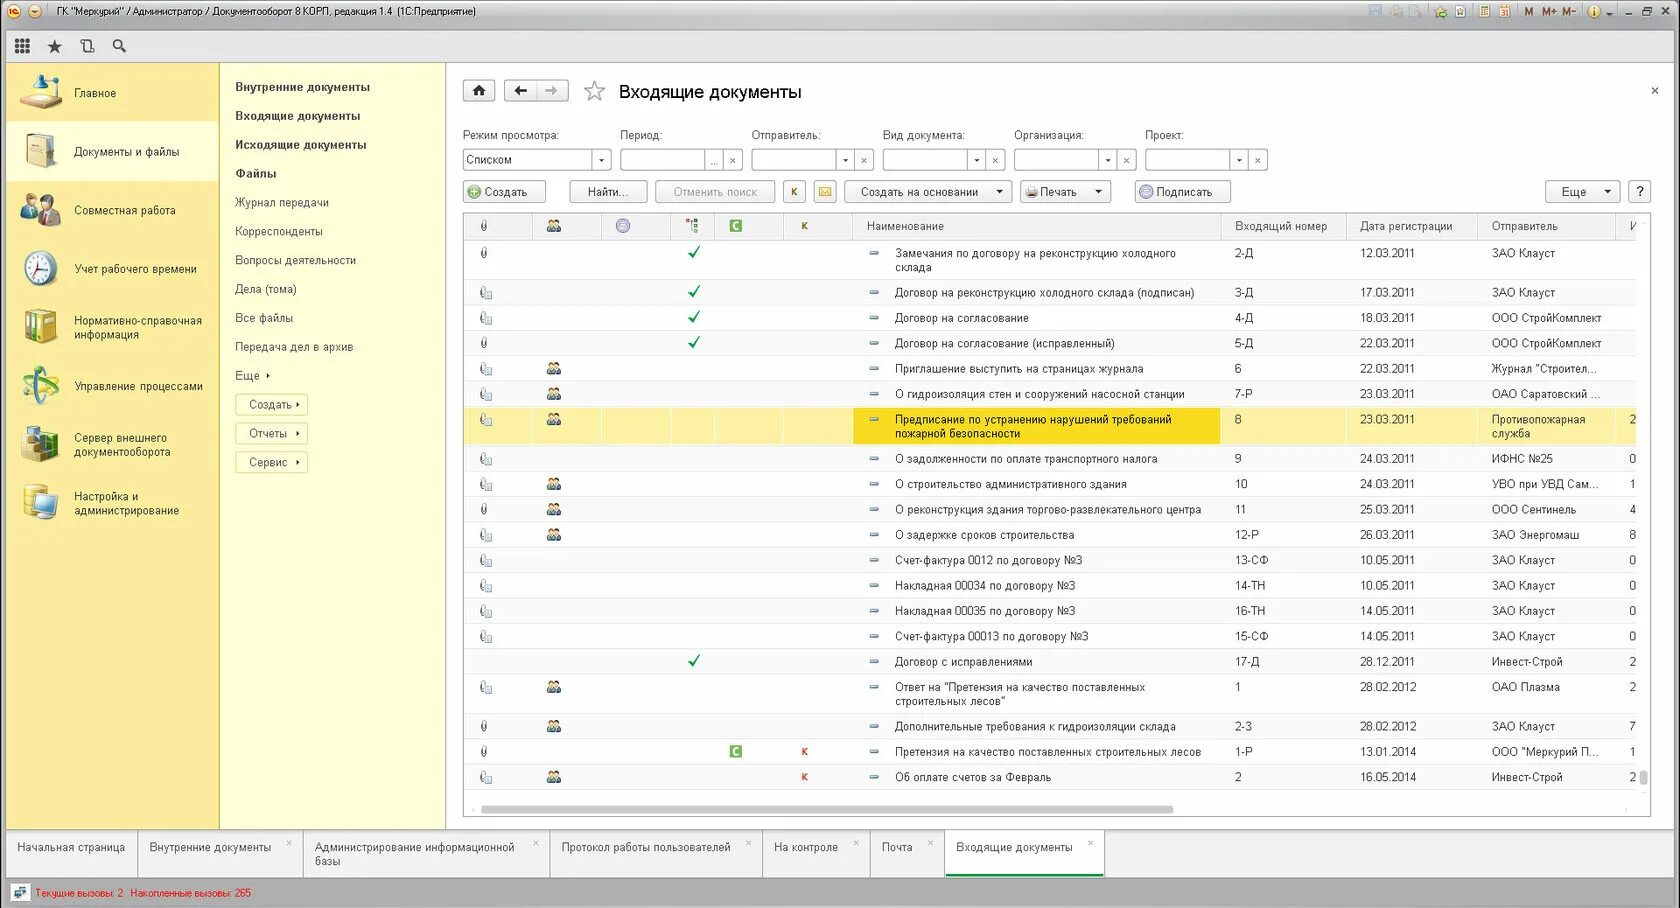Click the Подписать button
This screenshot has height=908, width=1680.
[x=1183, y=192]
